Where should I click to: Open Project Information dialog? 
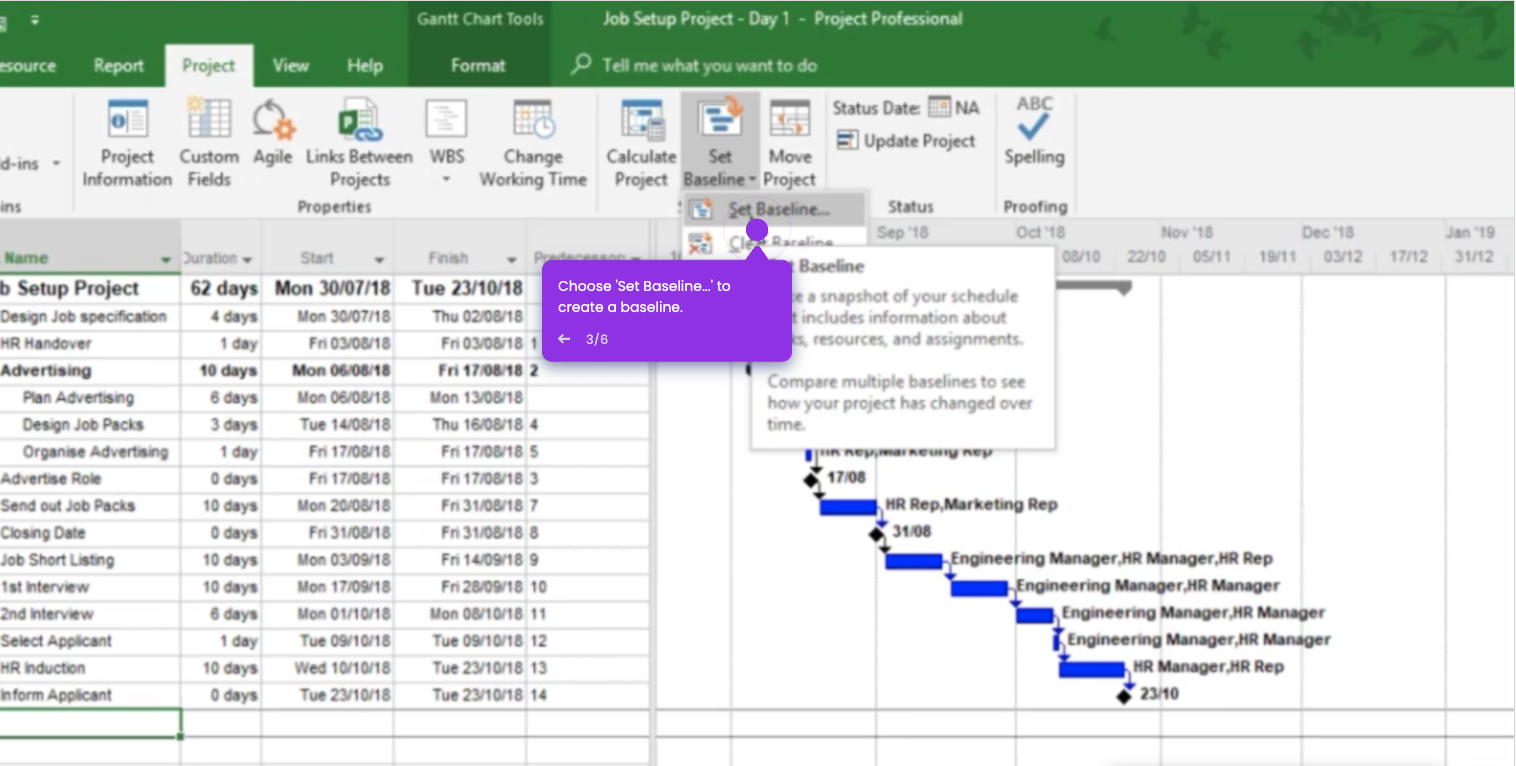point(127,143)
